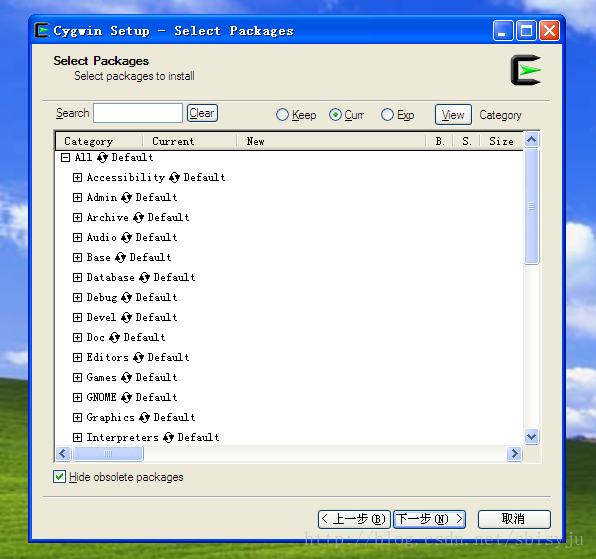Viewport: 596px width, 559px height.
Task: Click the cycle icon next to GNOME
Action: 126,397
